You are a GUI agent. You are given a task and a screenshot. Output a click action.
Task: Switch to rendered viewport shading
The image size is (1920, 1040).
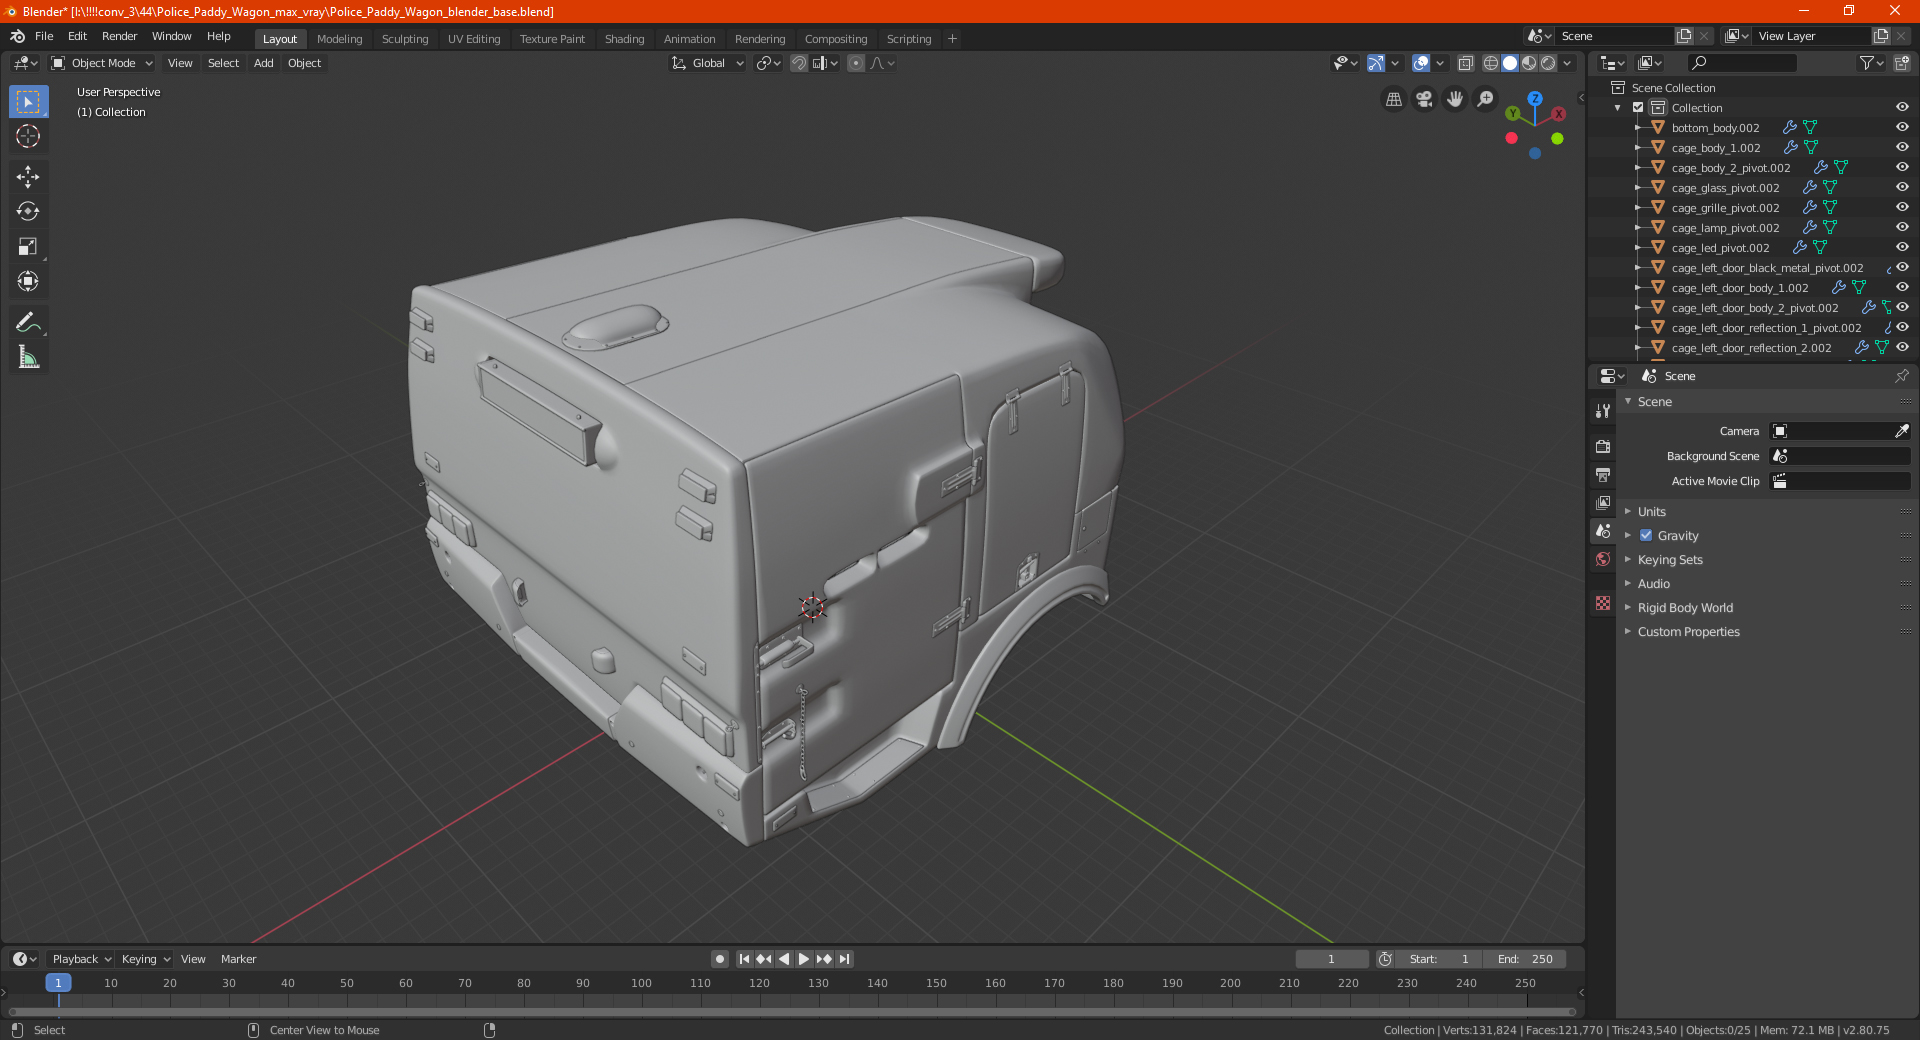[x=1548, y=63]
